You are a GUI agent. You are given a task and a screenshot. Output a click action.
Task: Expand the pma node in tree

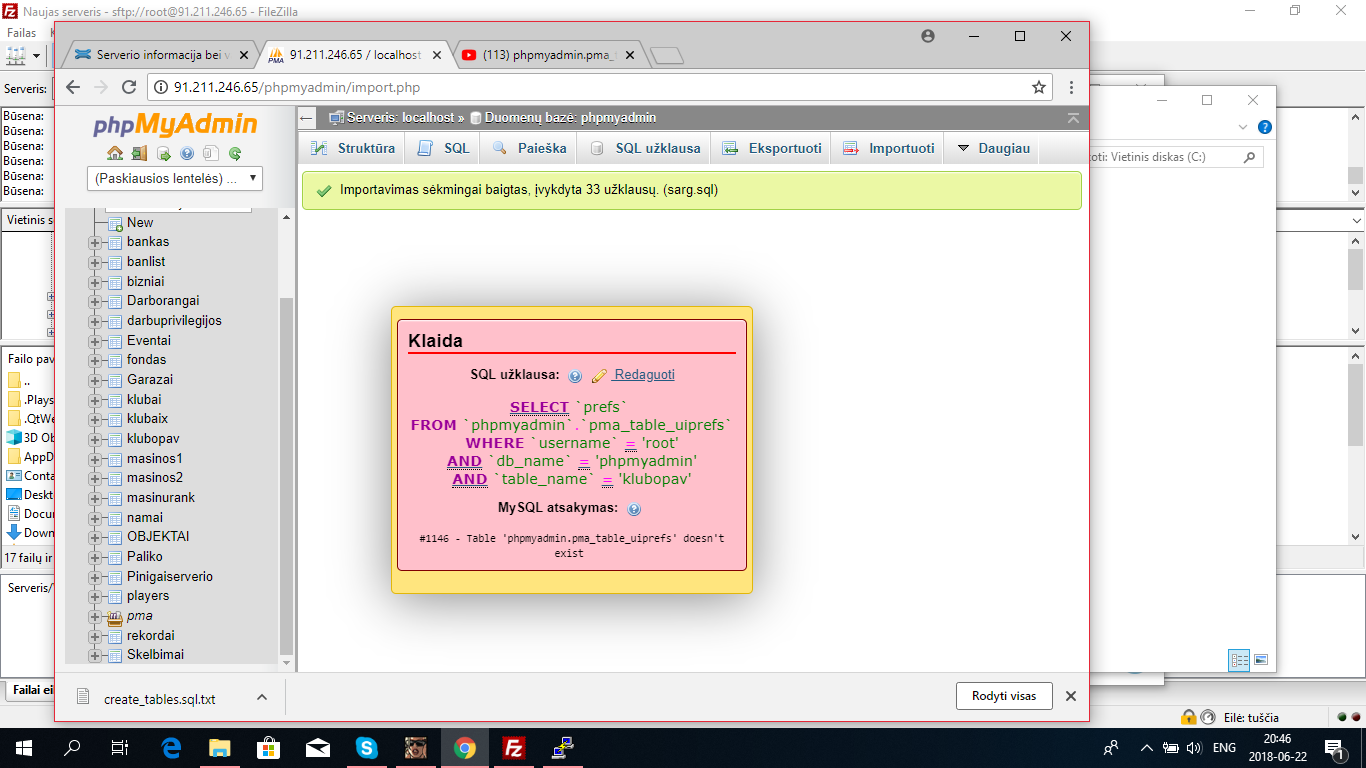coord(95,616)
